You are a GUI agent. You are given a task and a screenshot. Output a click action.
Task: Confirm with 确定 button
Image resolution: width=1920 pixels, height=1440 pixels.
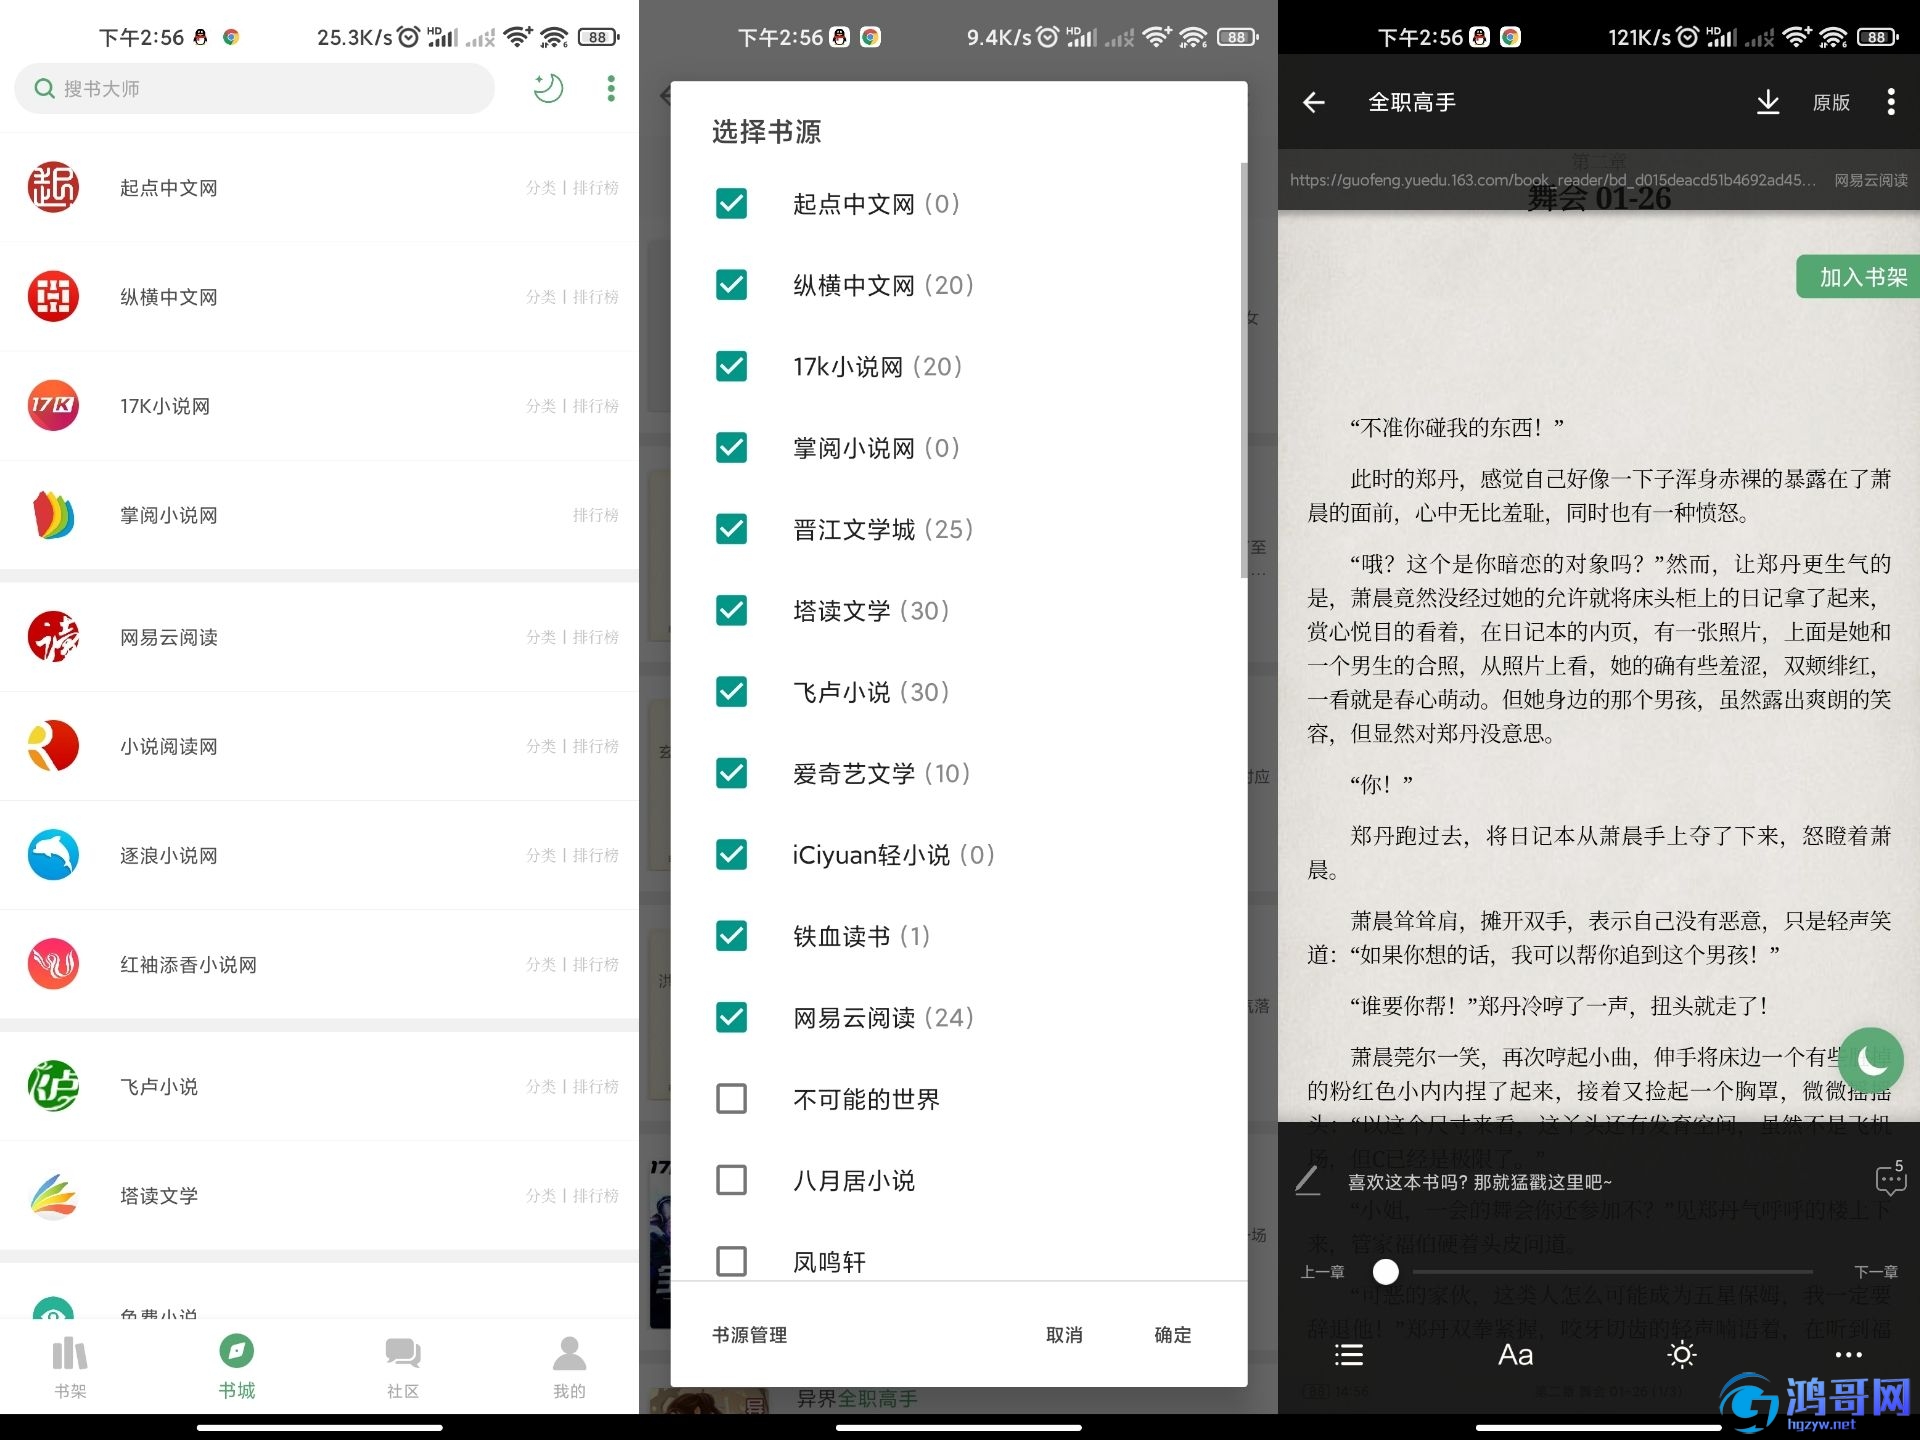[x=1173, y=1335]
